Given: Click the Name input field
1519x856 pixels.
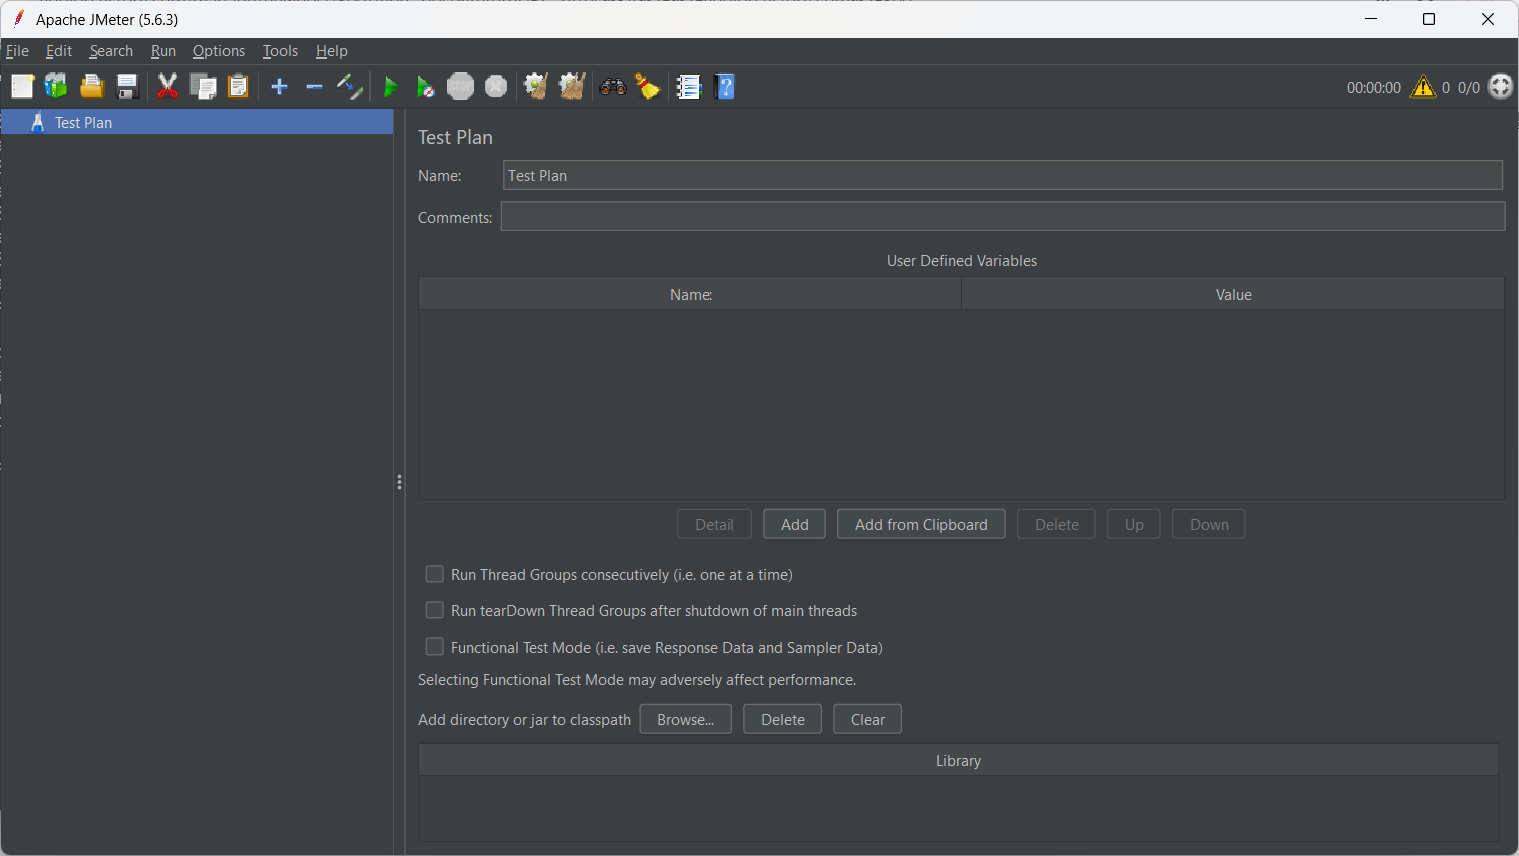Looking at the screenshot, I should (1003, 175).
